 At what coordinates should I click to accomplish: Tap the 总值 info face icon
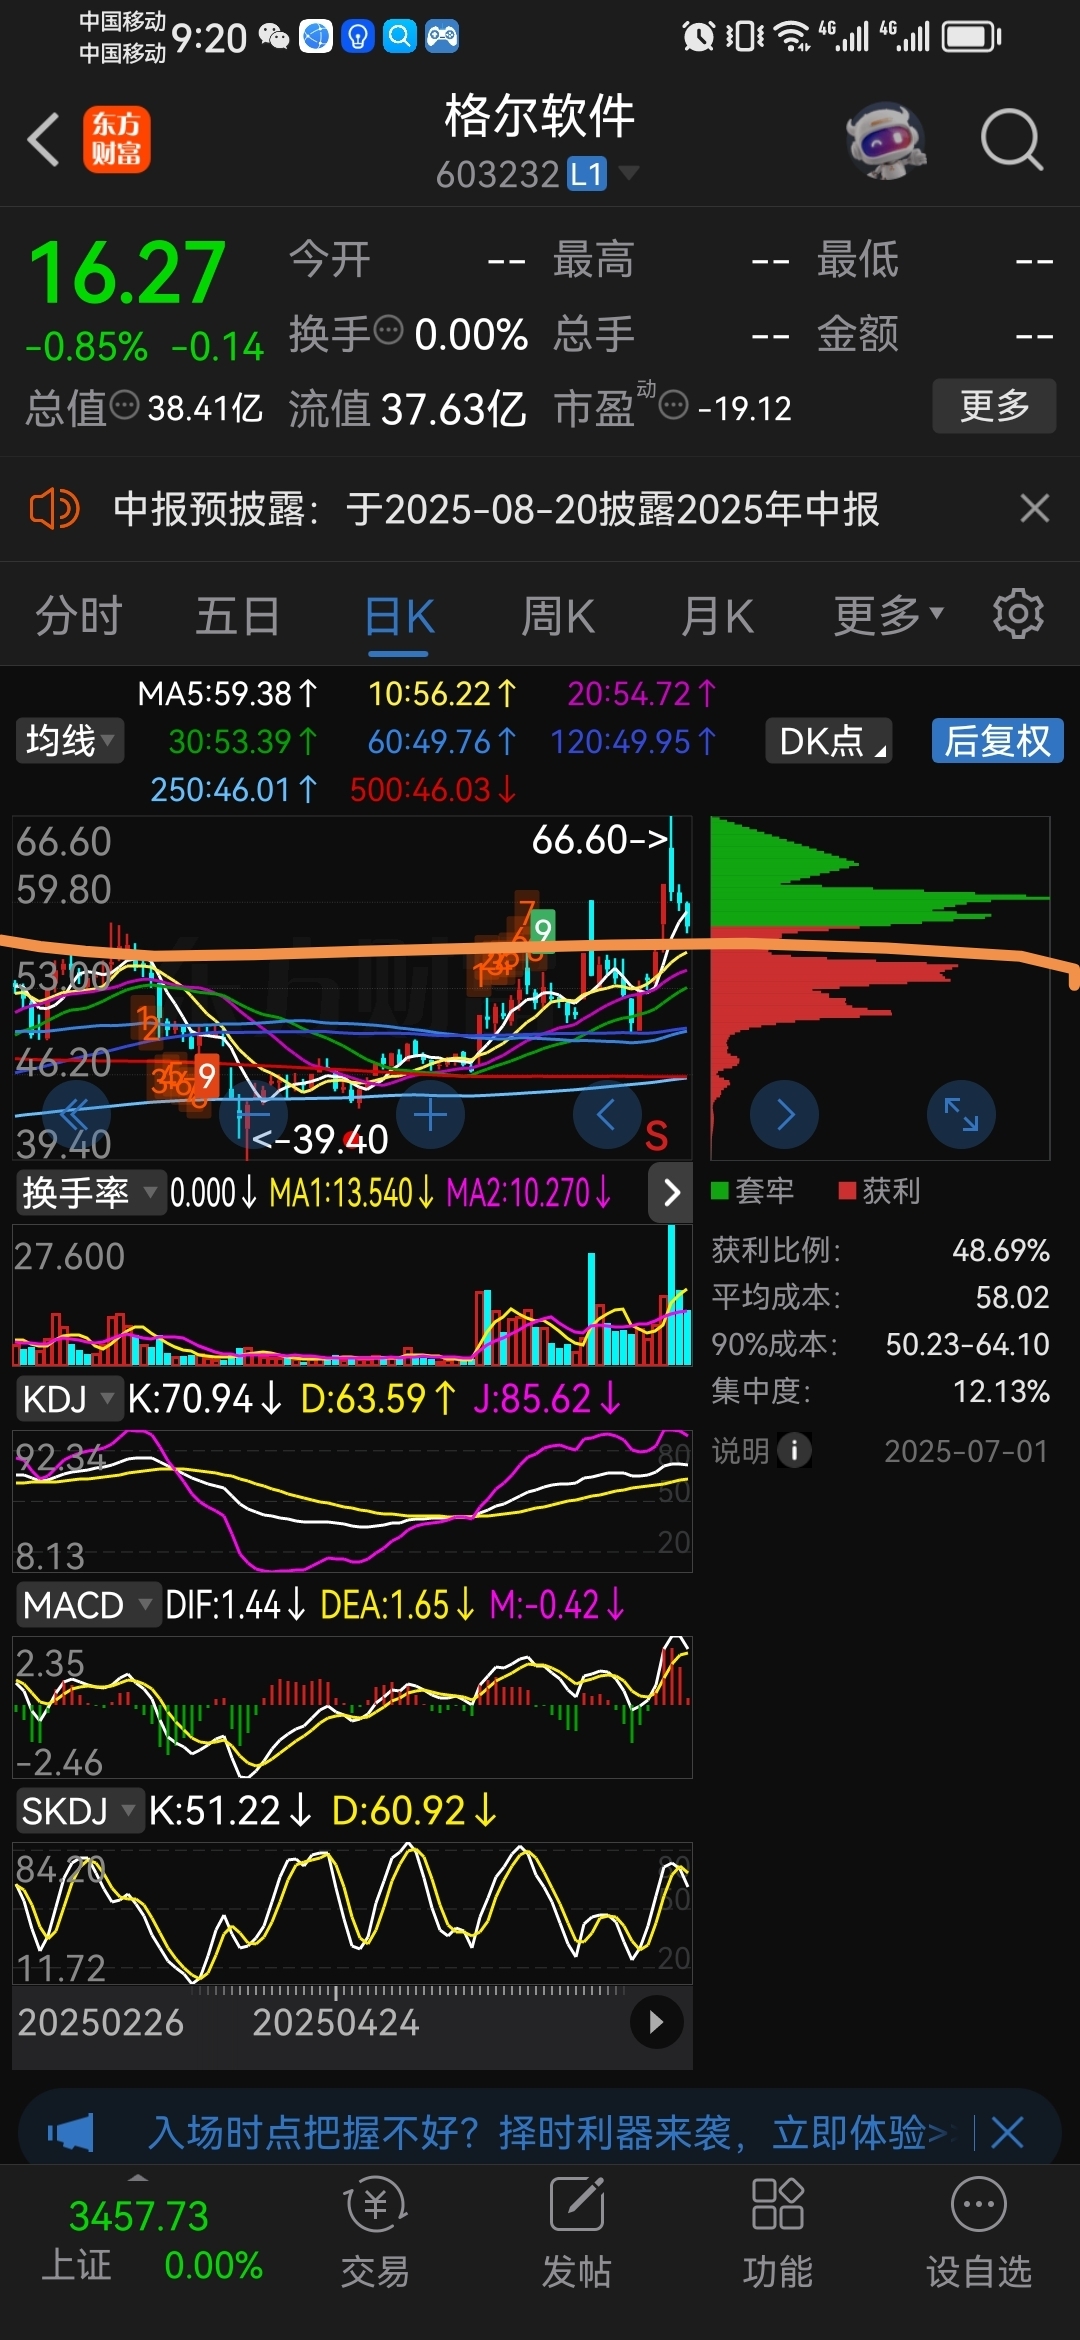(124, 405)
